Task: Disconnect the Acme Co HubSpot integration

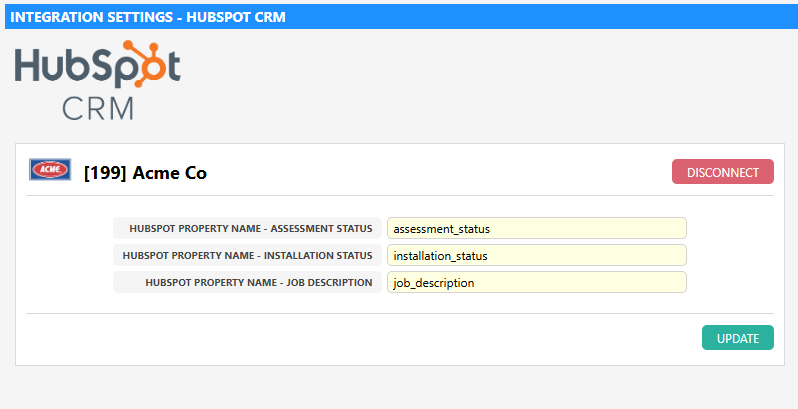Action: click(722, 172)
